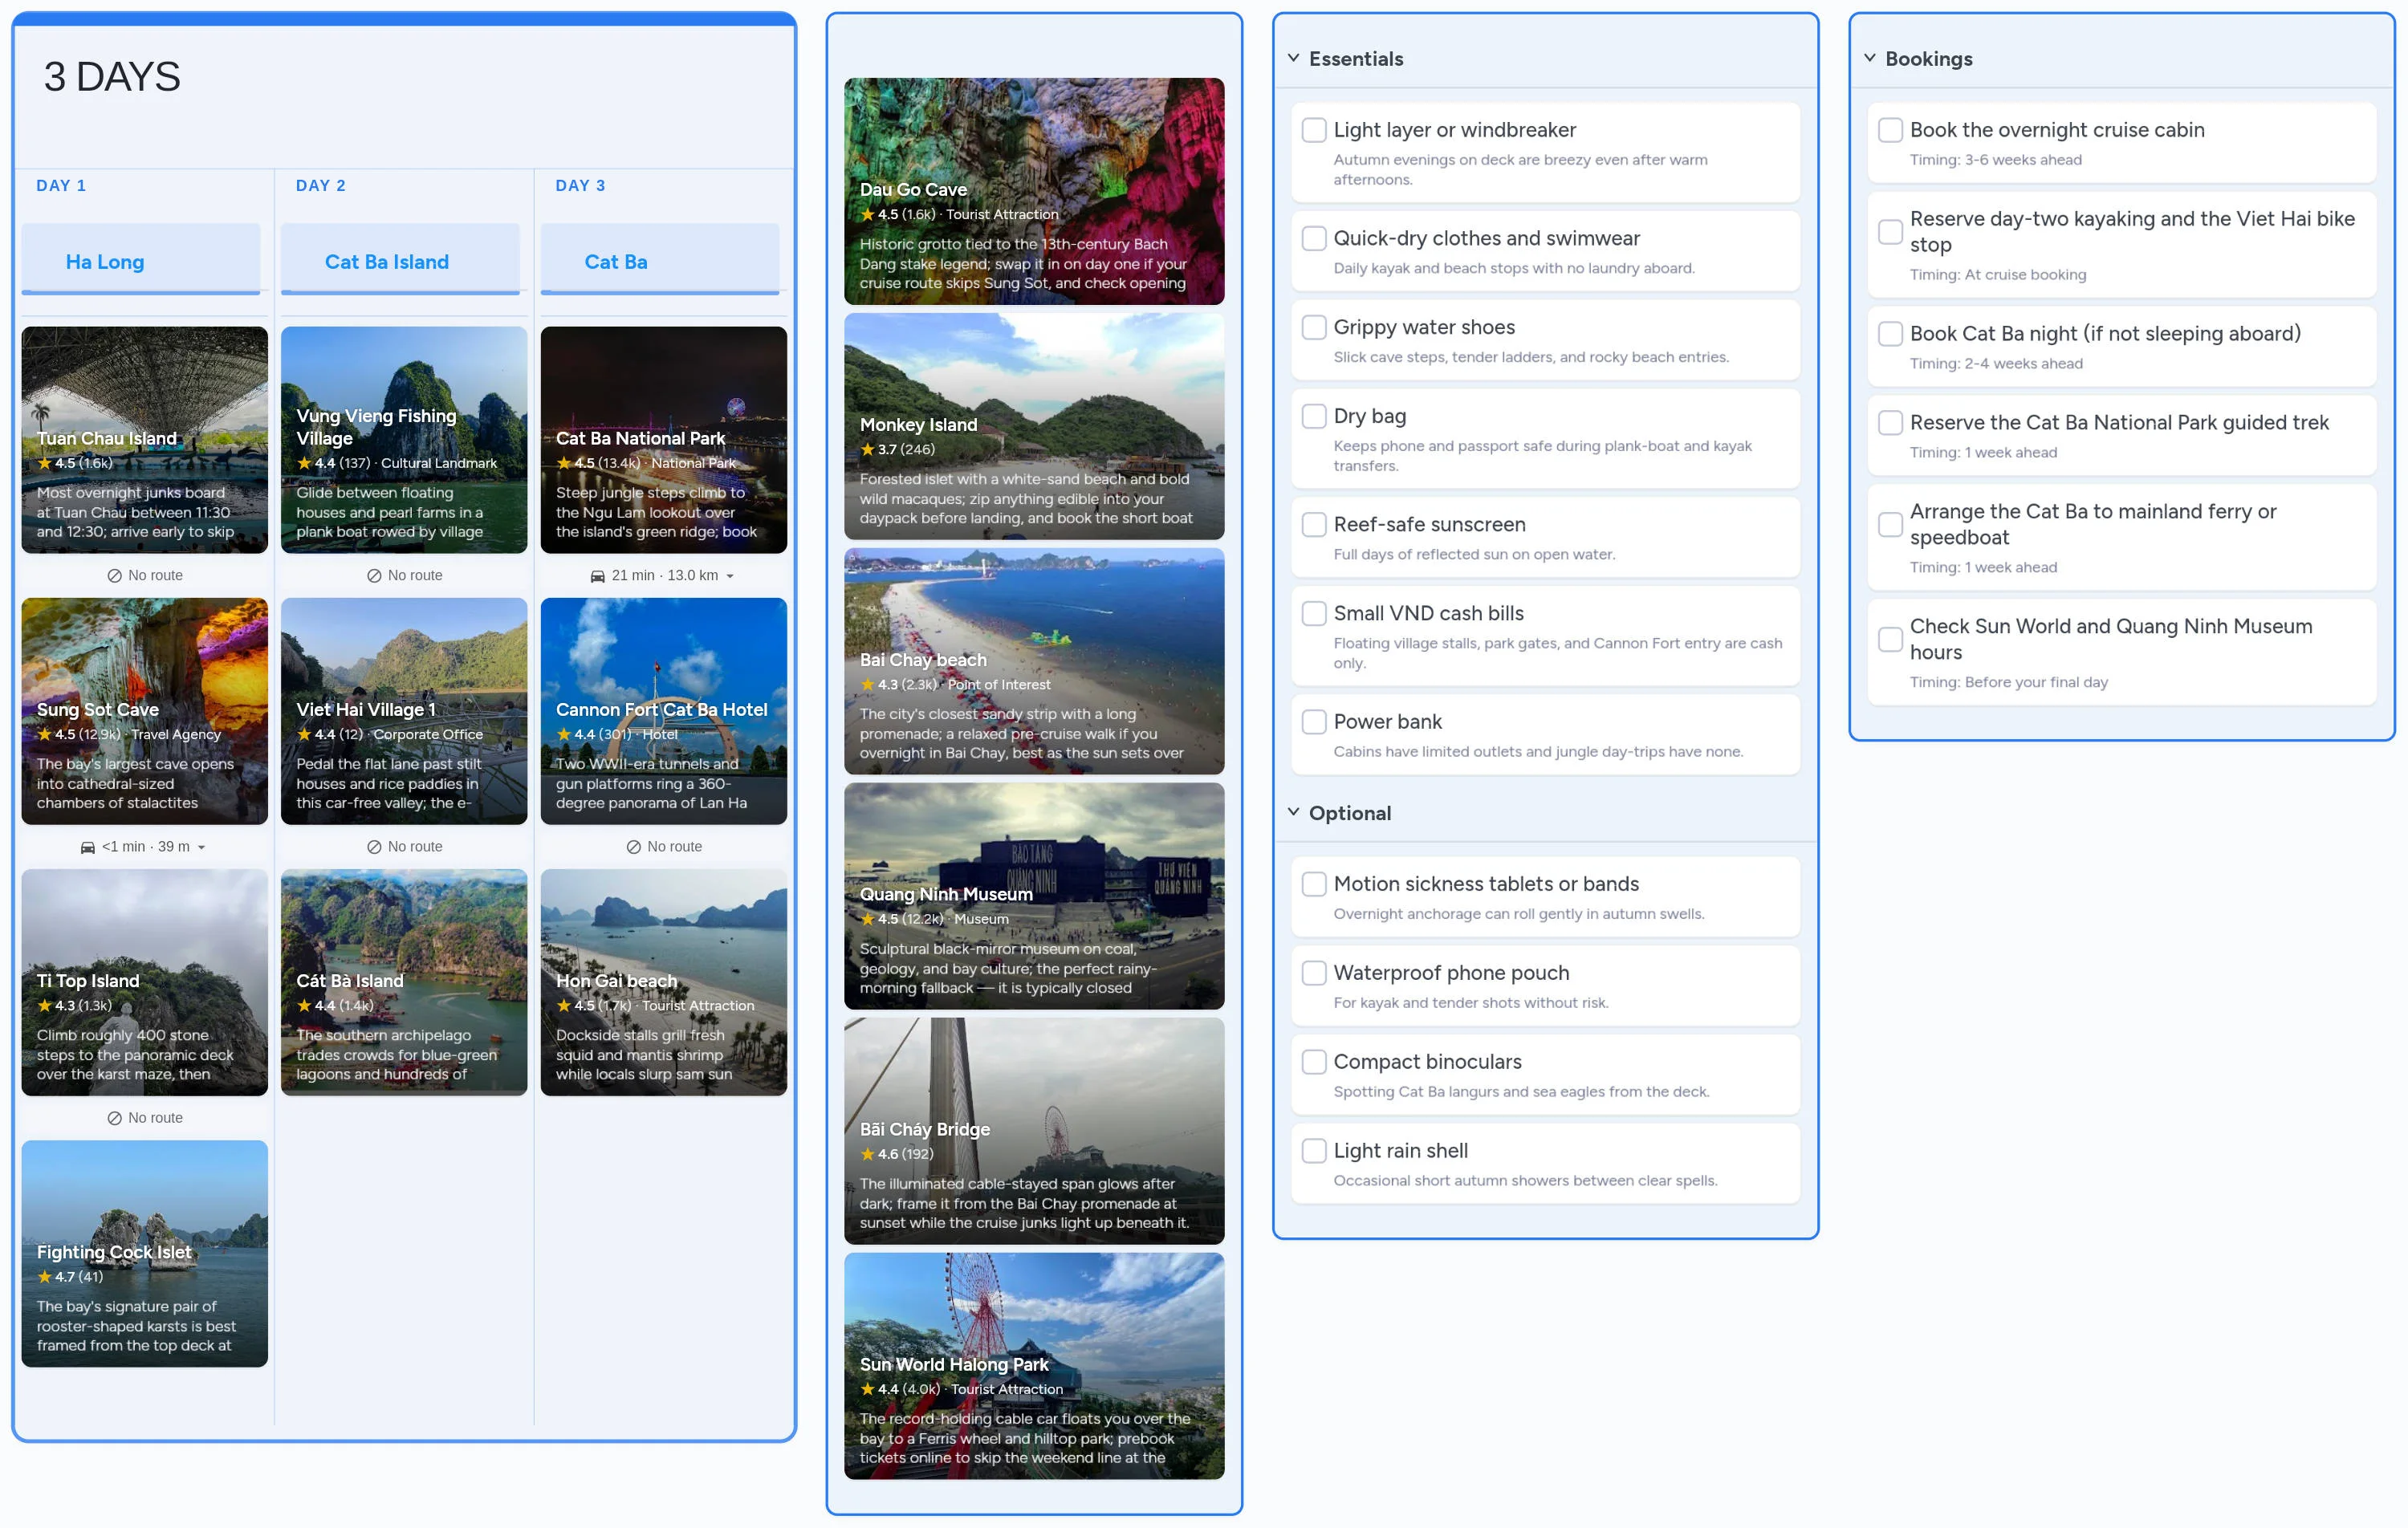The height and width of the screenshot is (1528, 2408).
Task: Click the no-route icon under Cannon Fort Cat Ba Hotel
Action: [x=633, y=847]
